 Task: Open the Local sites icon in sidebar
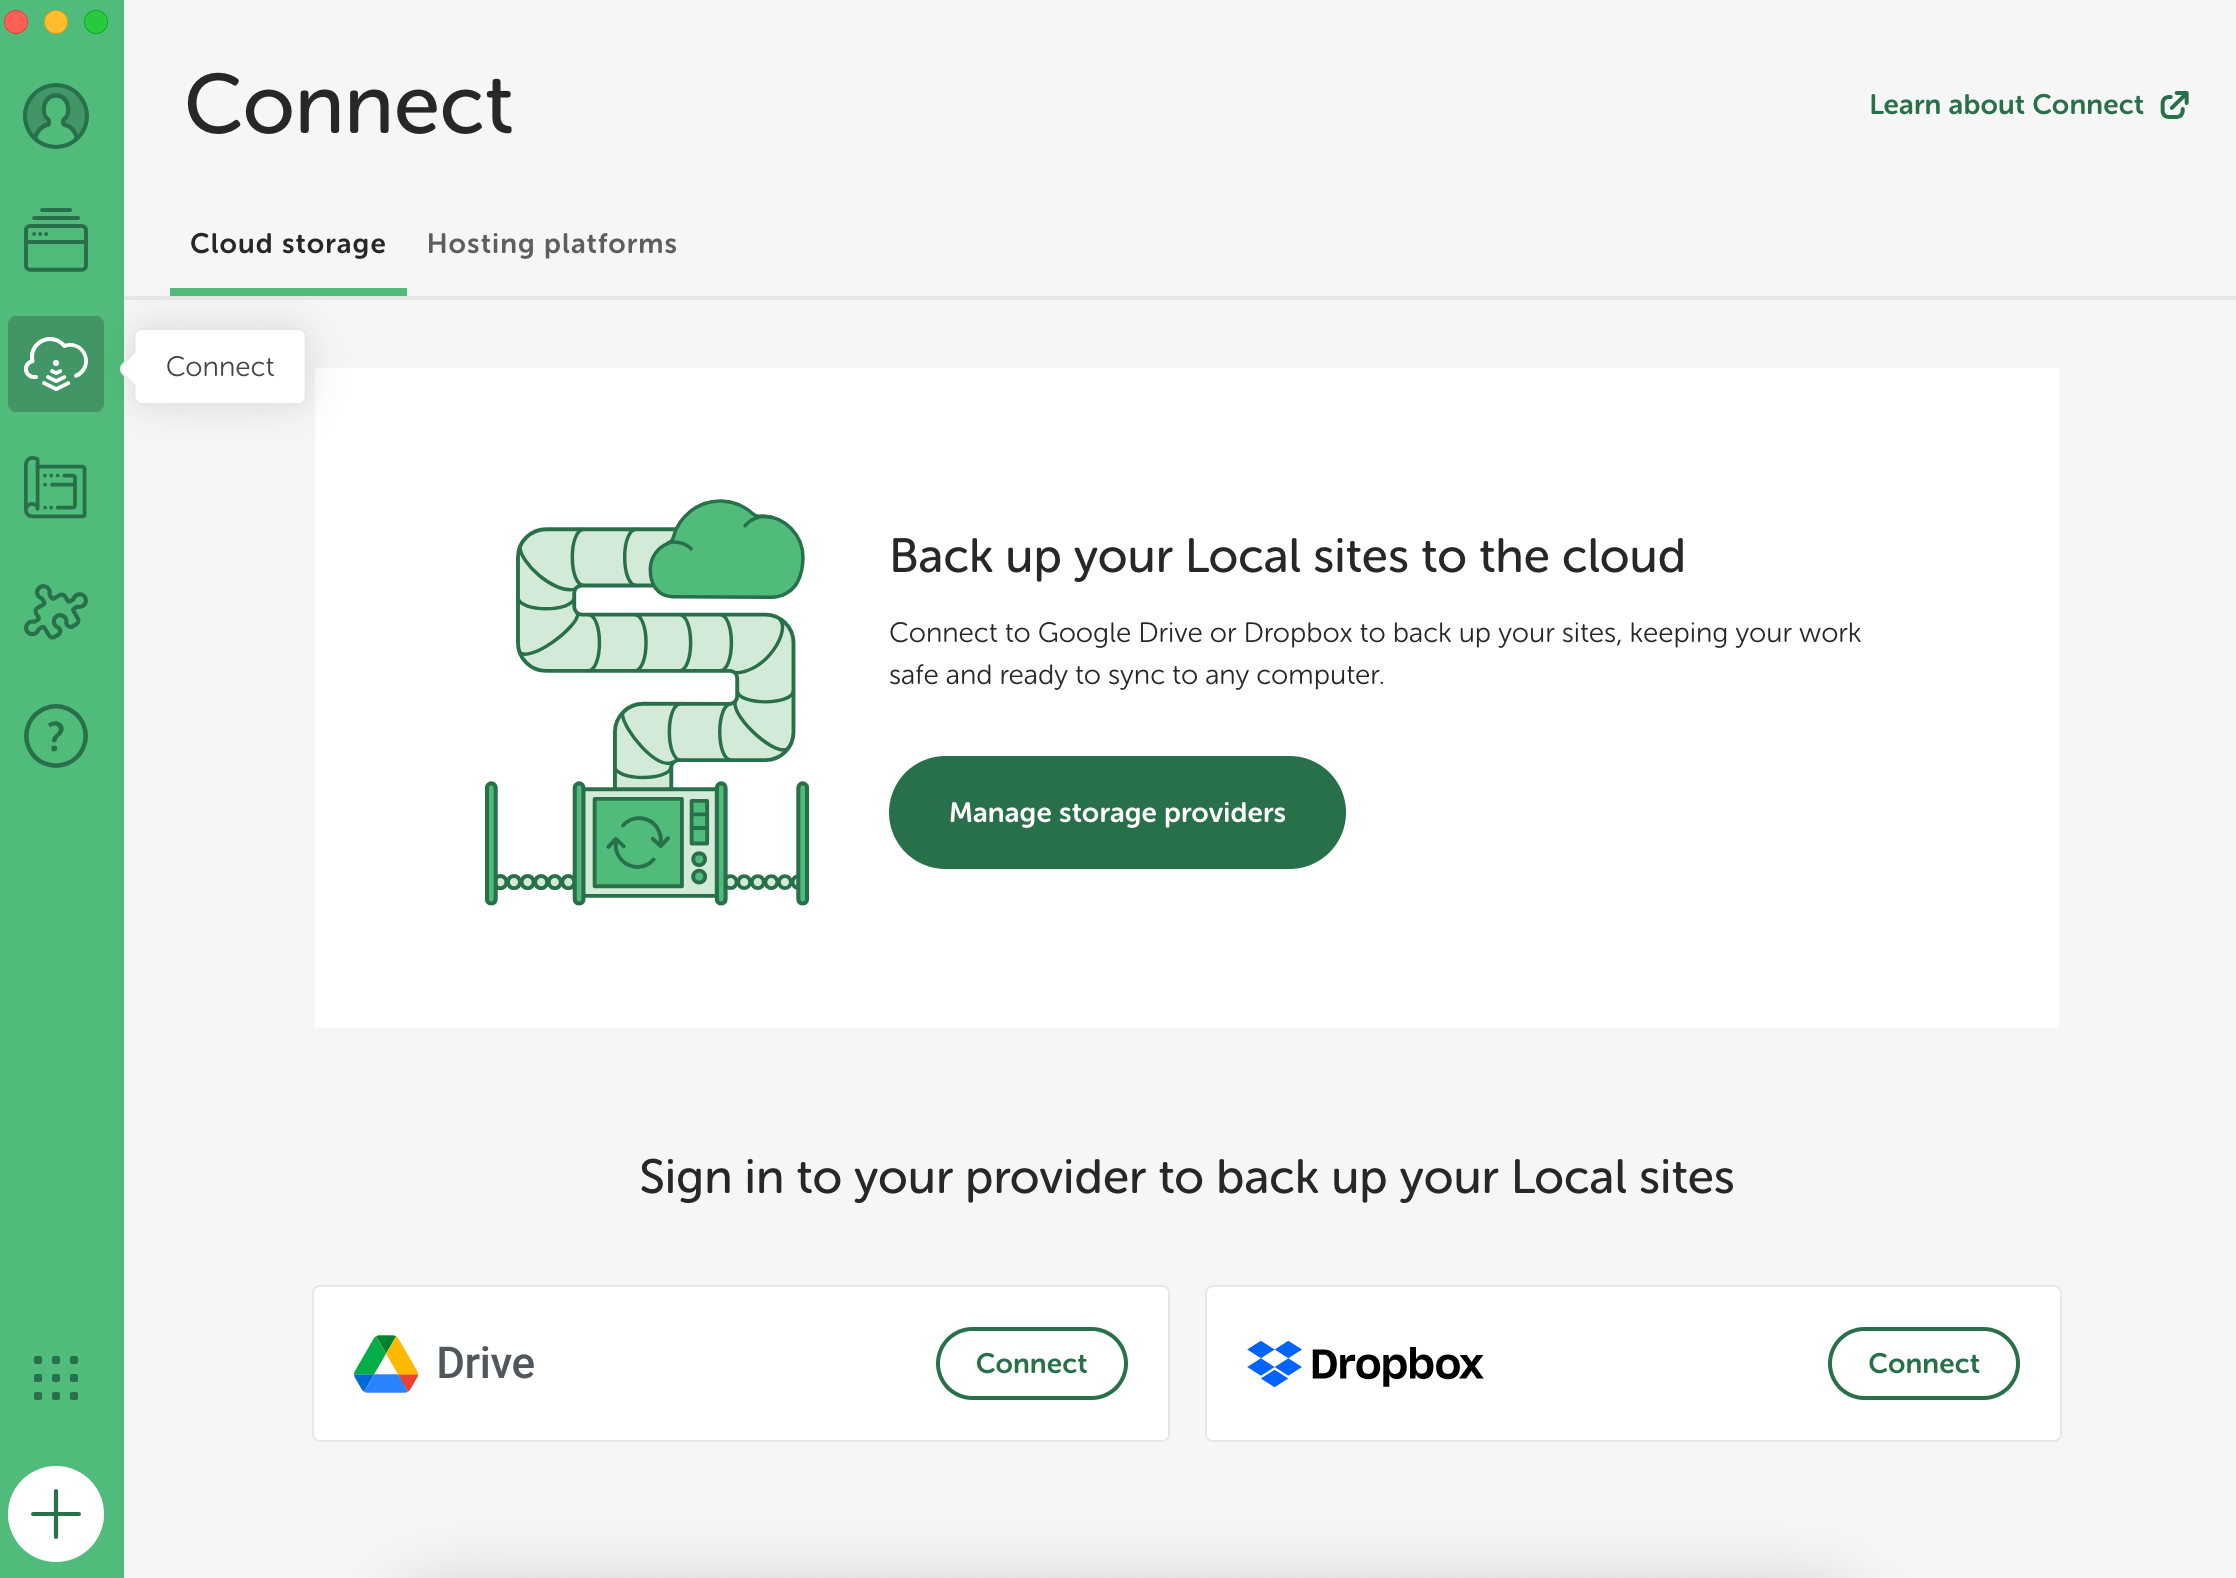click(56, 240)
